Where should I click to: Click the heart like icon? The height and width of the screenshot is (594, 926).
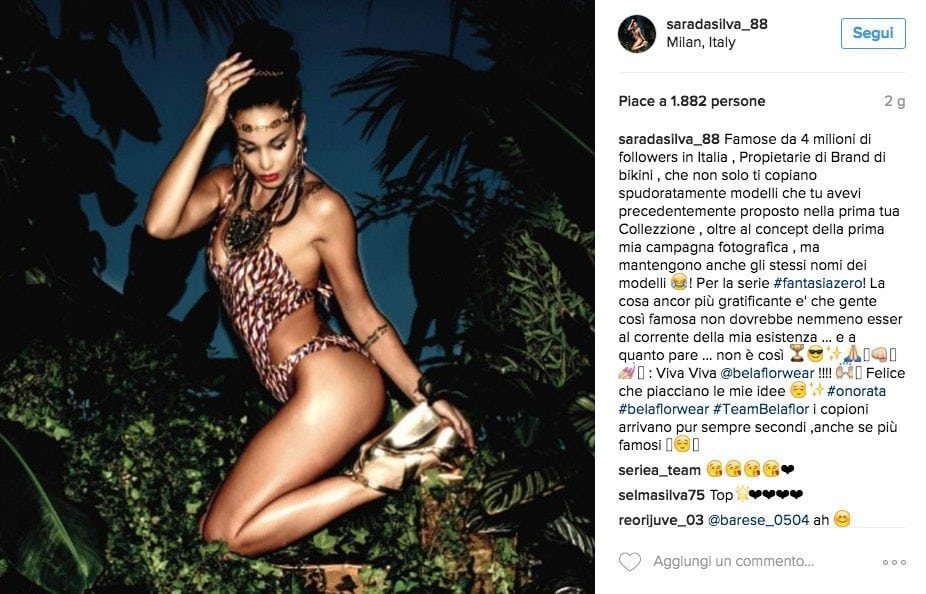[x=630, y=562]
